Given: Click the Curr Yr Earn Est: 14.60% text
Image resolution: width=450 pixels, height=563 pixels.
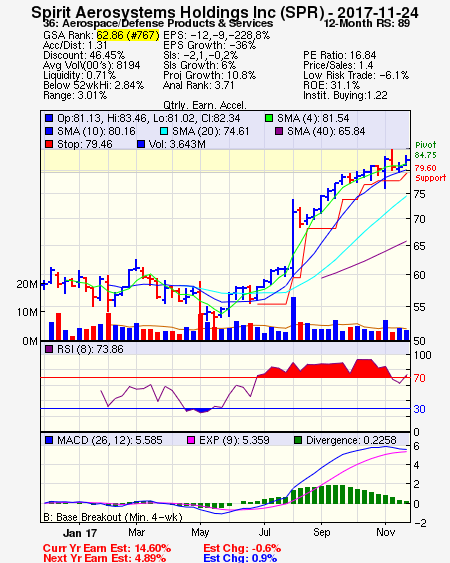Looking at the screenshot, I should point(107,548).
